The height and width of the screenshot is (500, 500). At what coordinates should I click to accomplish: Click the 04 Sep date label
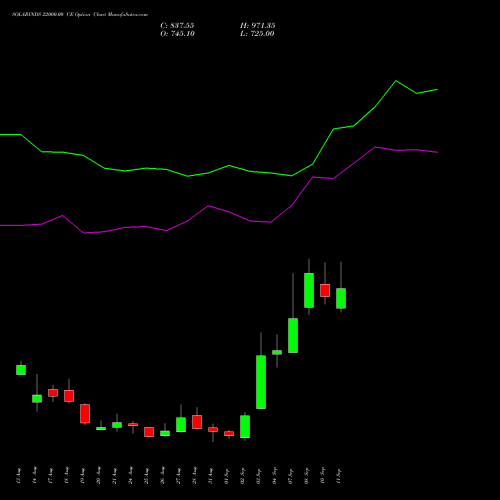point(275,476)
